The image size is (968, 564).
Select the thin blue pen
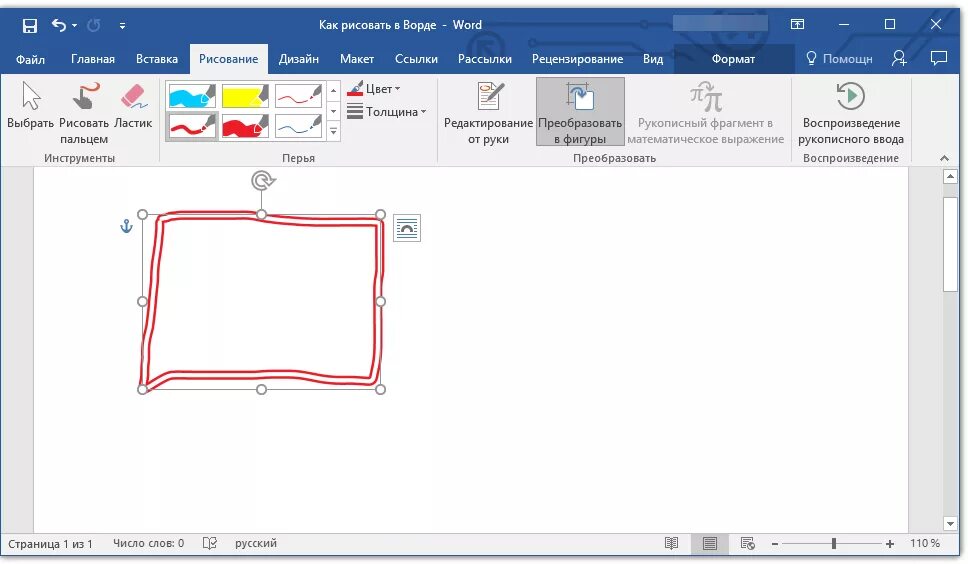(298, 126)
